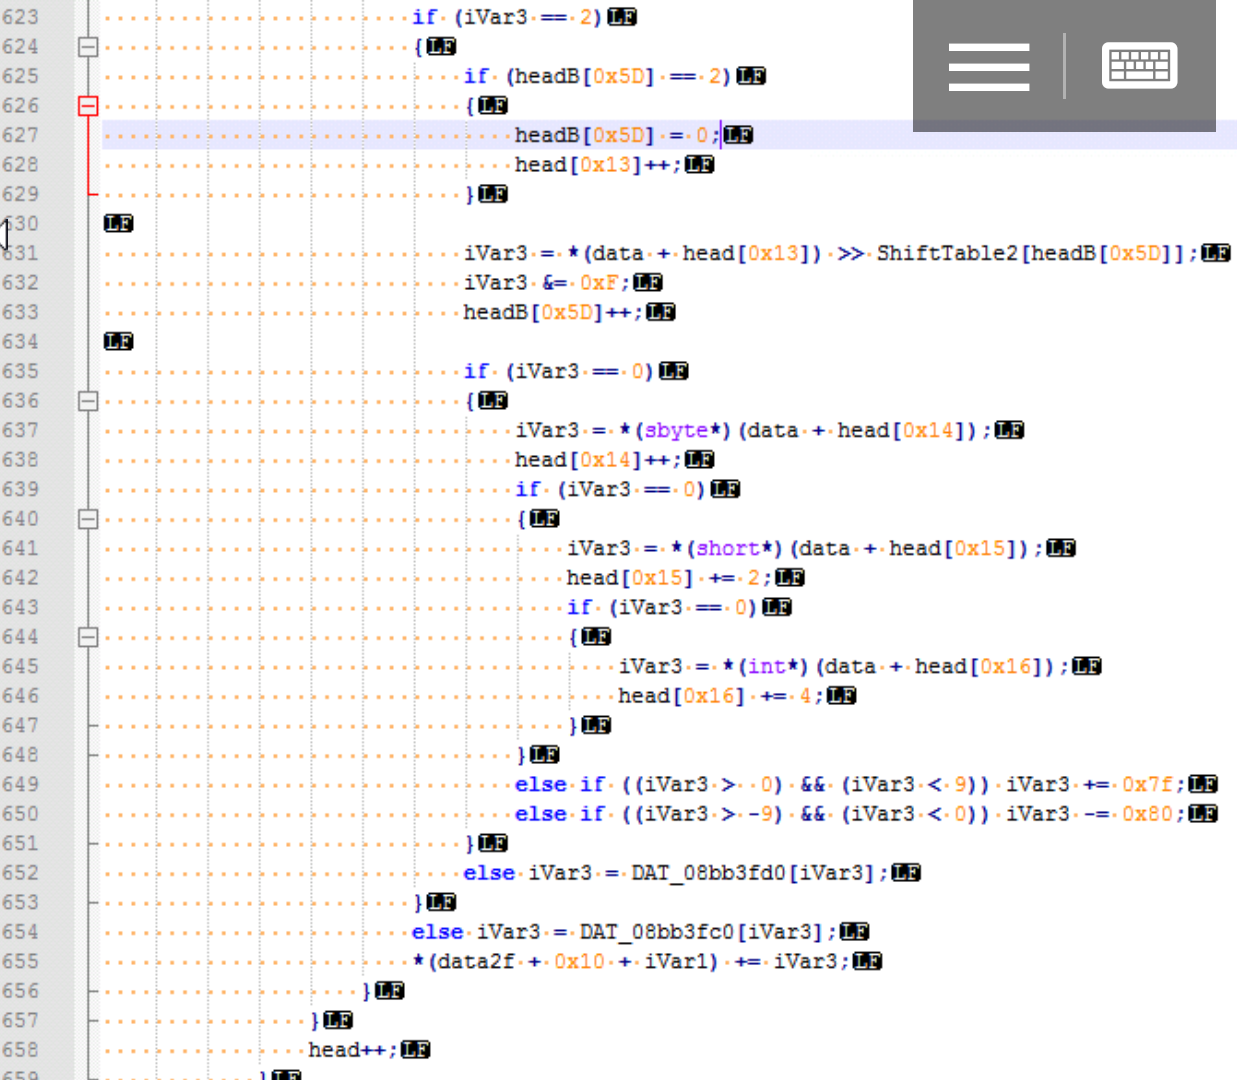Open the hamburger menu in the overlay

(x=988, y=67)
